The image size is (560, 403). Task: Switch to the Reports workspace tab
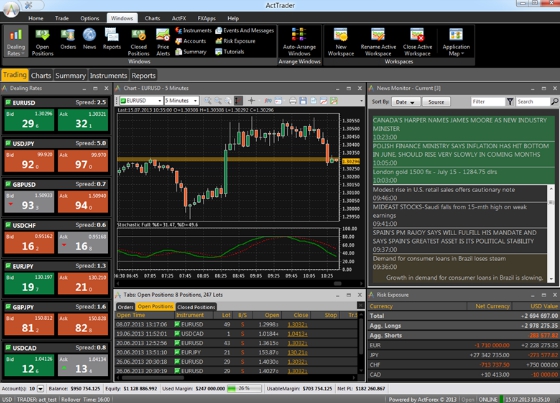tap(143, 75)
